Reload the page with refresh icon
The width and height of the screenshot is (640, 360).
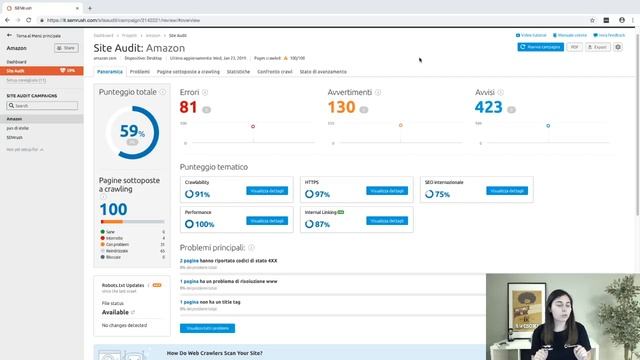[x=29, y=20]
